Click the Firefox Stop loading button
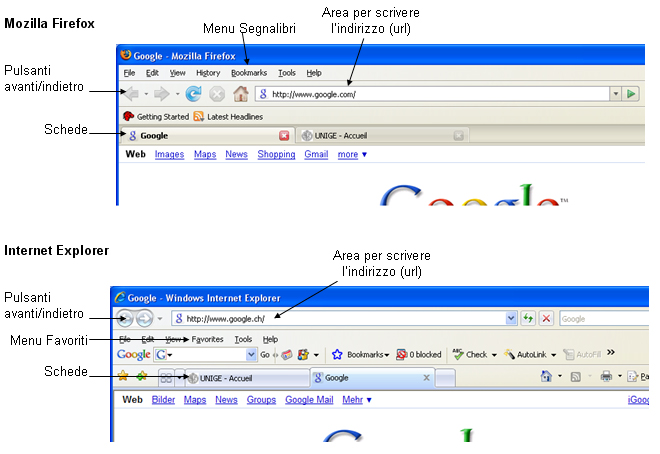Screen dimensions: 660x454 217,94
